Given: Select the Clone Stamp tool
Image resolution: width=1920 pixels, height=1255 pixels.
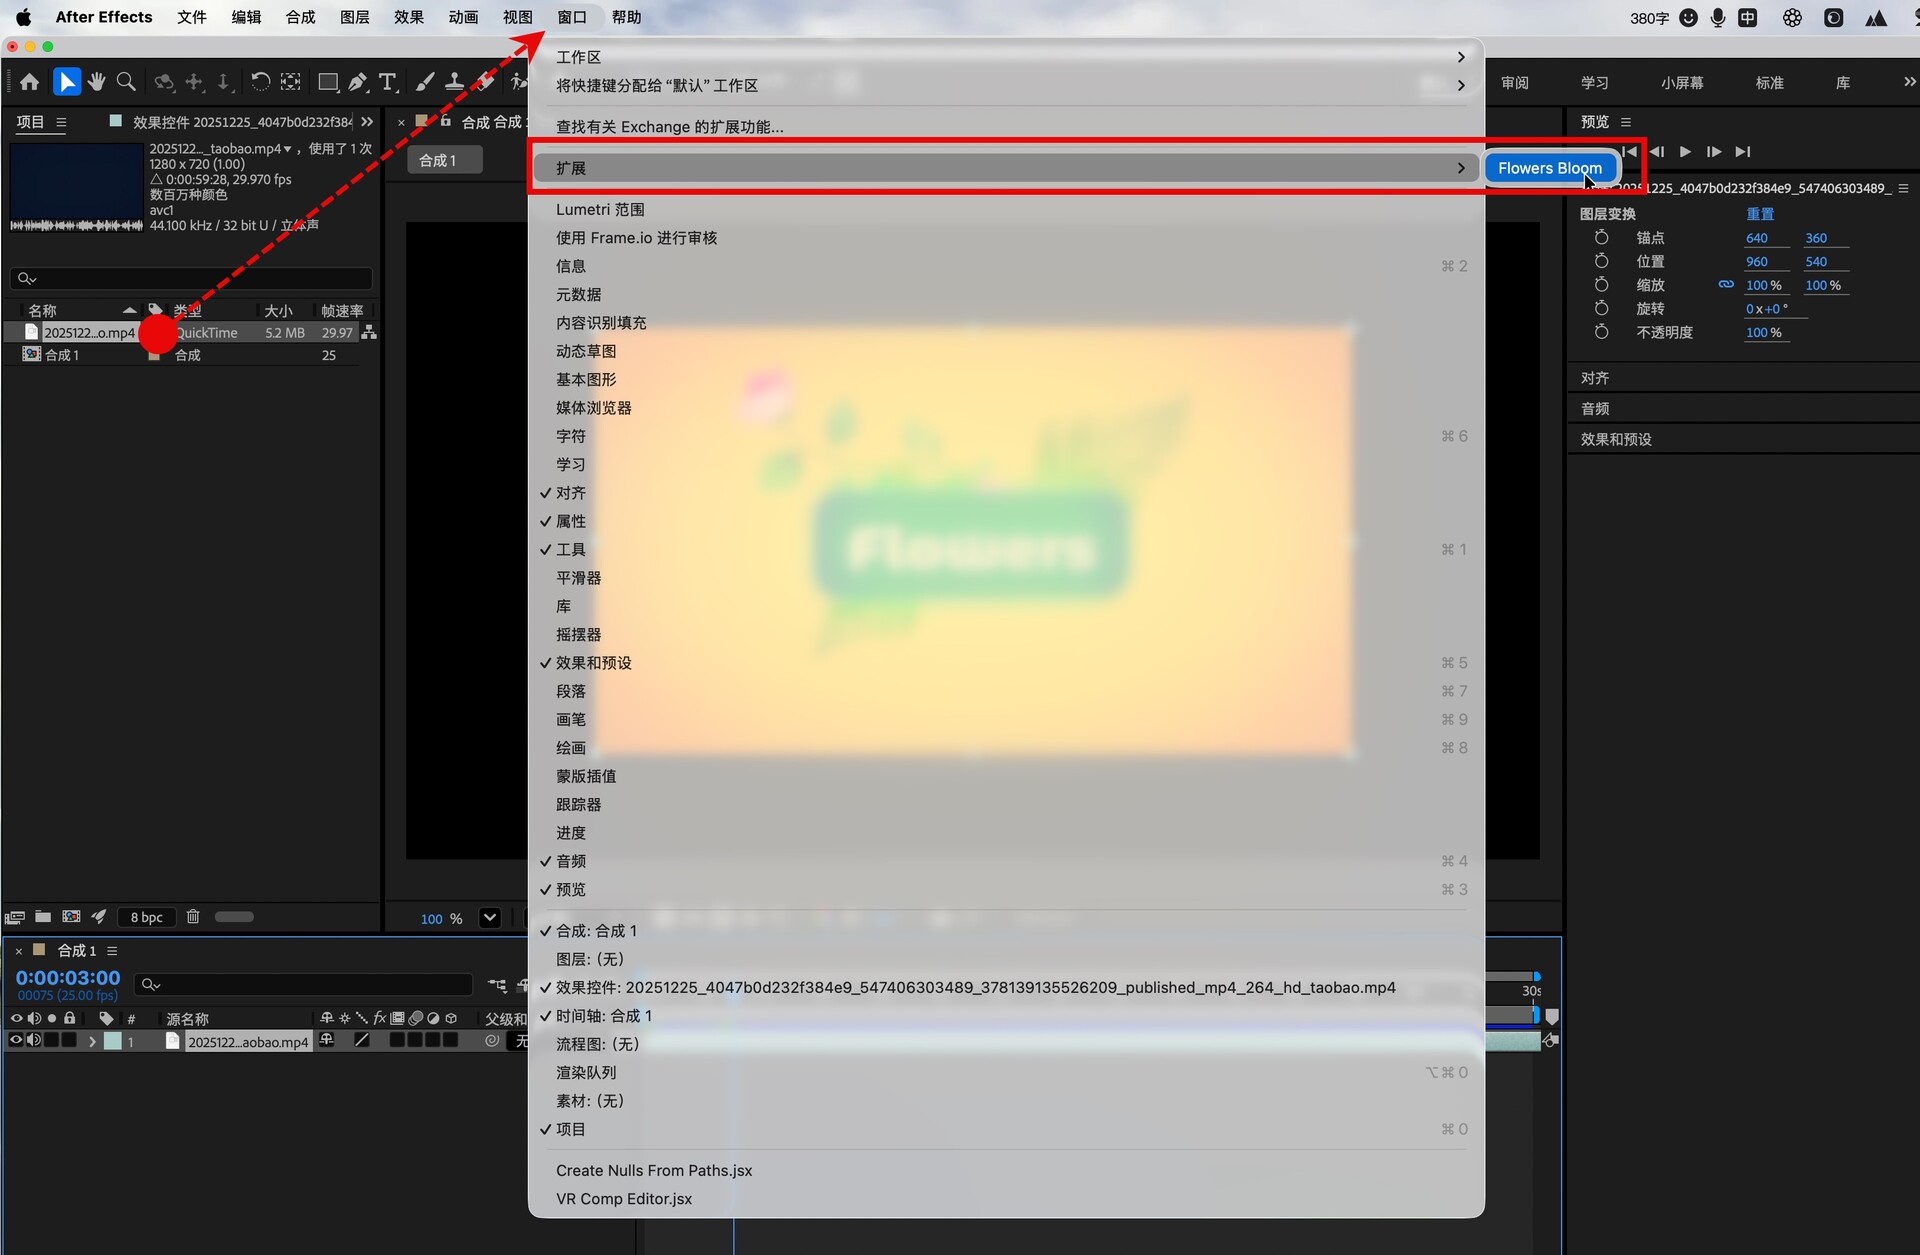Looking at the screenshot, I should (x=454, y=82).
